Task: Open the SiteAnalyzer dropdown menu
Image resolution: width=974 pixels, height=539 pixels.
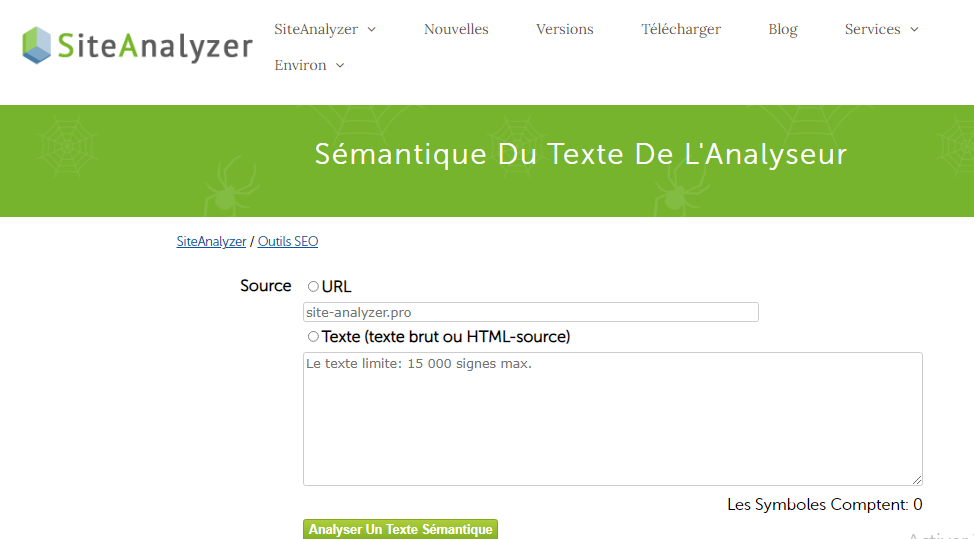Action: point(325,29)
